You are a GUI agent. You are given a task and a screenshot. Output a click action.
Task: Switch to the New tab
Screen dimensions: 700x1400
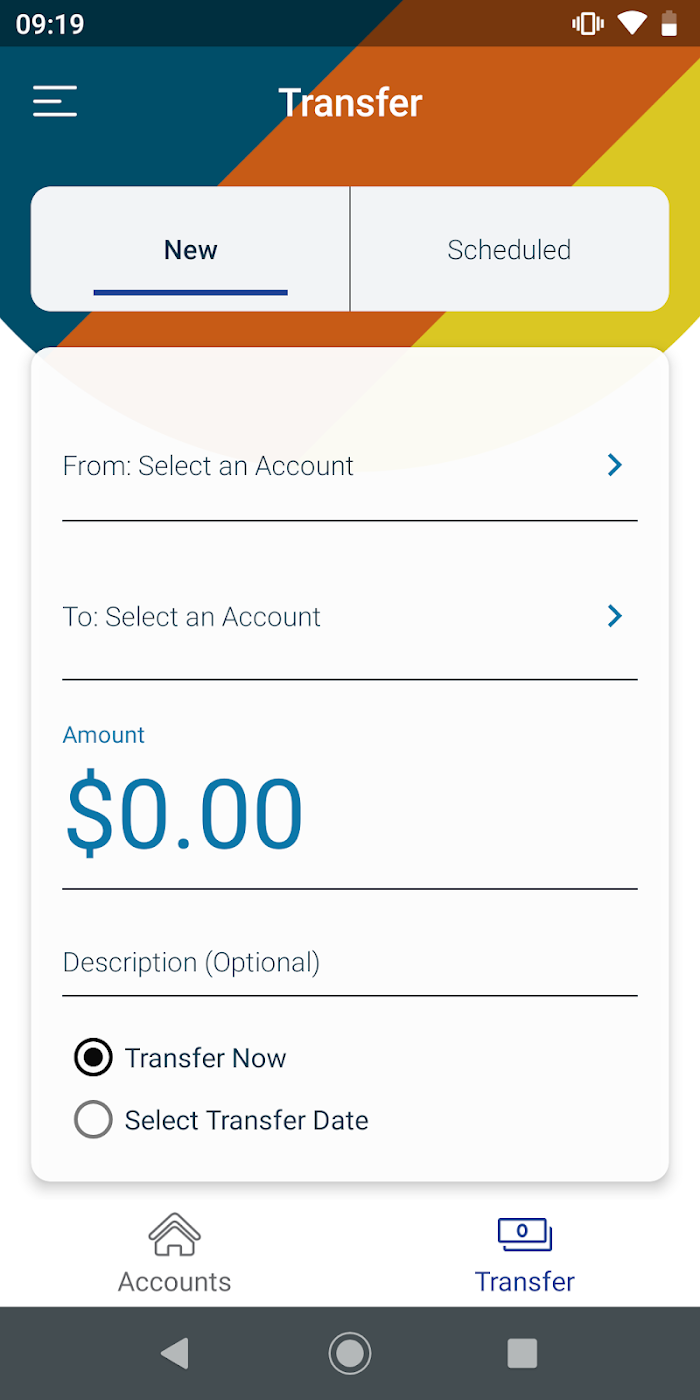pyautogui.click(x=190, y=250)
